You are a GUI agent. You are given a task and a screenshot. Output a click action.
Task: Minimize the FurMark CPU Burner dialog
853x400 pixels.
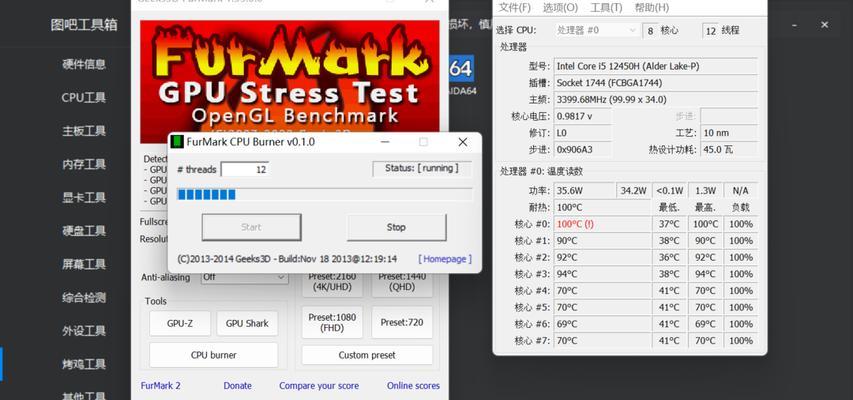tap(385, 142)
